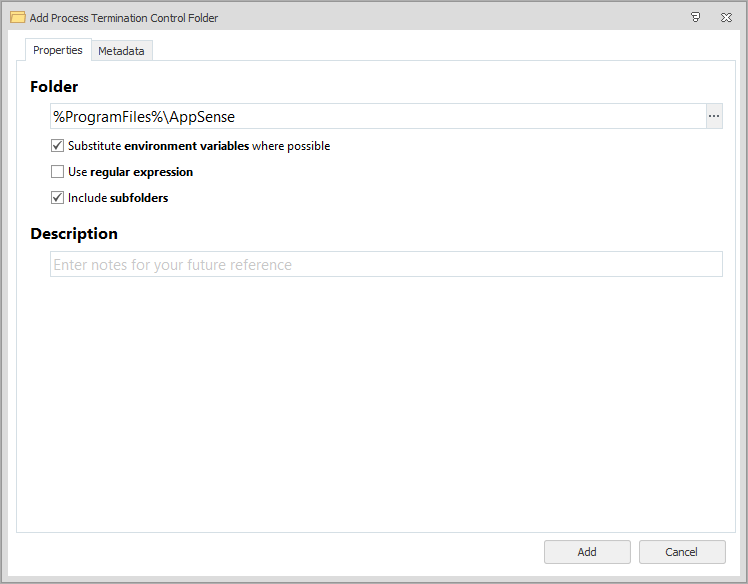The height and width of the screenshot is (584, 748).
Task: Click the bold Folder section heading
Action: pyautogui.click(x=54, y=87)
